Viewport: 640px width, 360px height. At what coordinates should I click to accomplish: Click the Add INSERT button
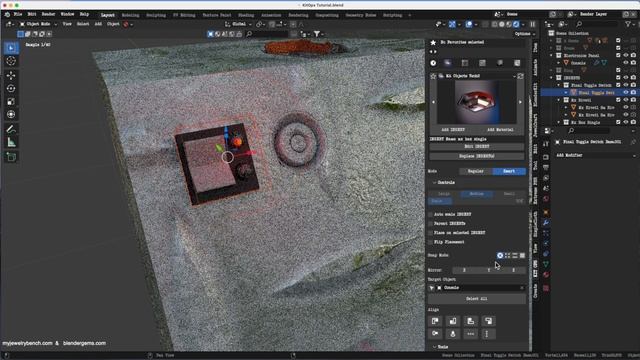453,130
